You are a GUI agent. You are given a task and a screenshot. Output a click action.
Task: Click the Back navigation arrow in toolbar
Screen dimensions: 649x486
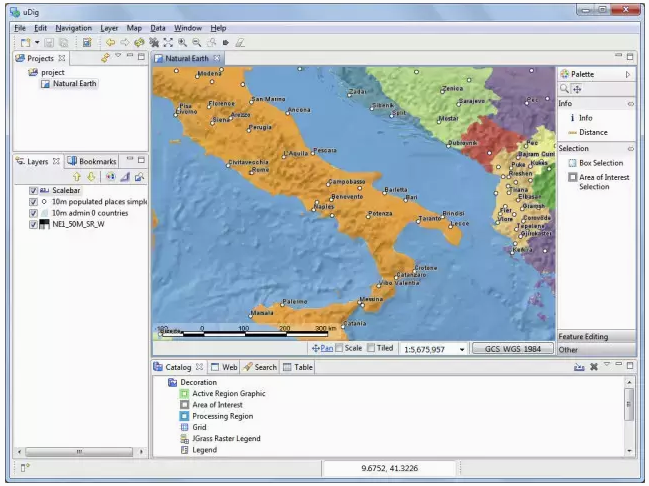(110, 43)
